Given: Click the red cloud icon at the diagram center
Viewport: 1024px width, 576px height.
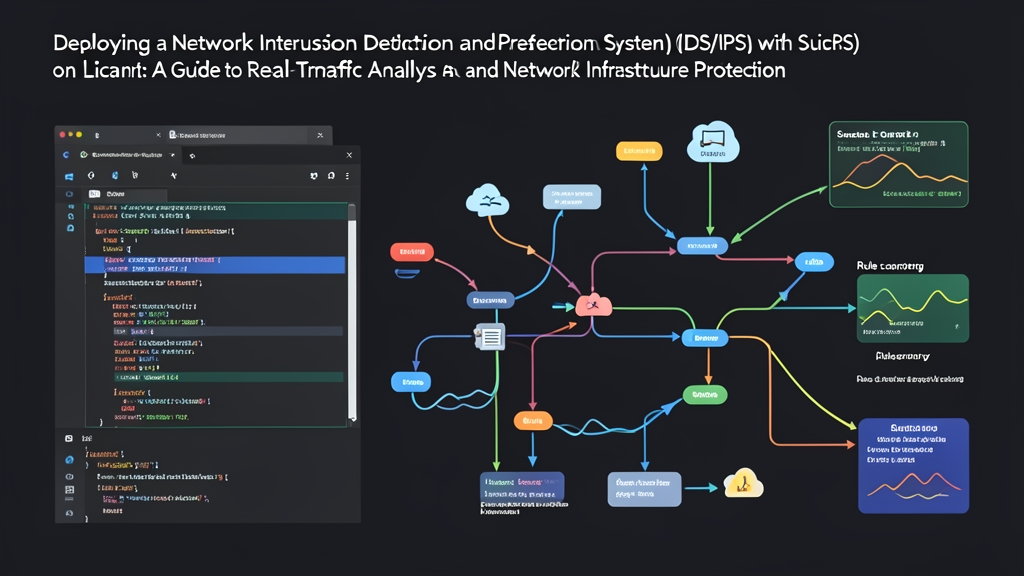Looking at the screenshot, I should tap(594, 305).
